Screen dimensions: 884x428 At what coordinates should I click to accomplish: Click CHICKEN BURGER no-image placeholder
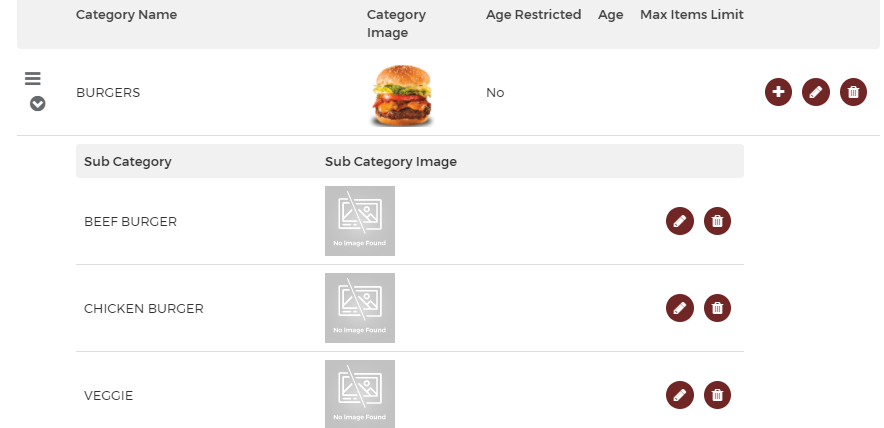pyautogui.click(x=360, y=308)
